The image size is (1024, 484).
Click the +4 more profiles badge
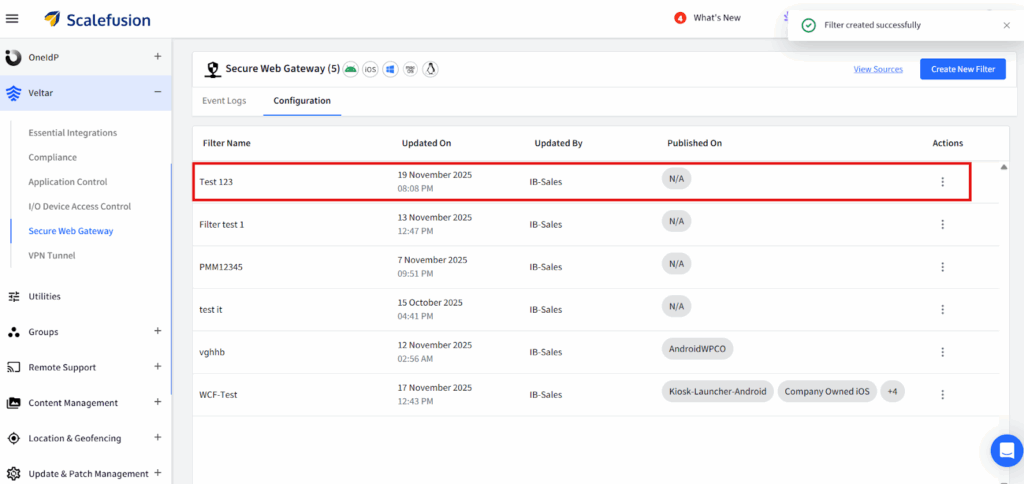pos(892,392)
